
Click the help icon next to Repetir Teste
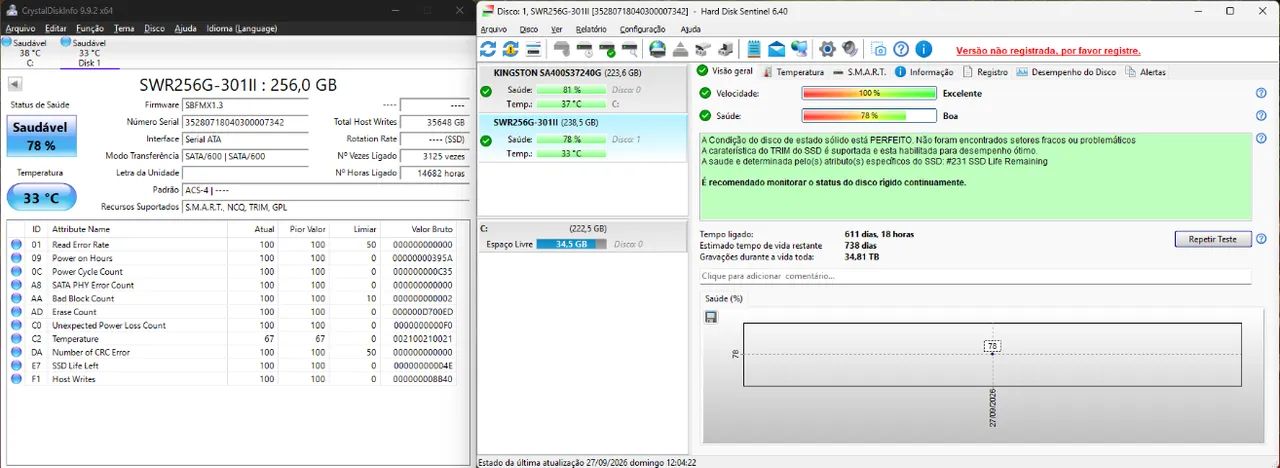click(1261, 239)
